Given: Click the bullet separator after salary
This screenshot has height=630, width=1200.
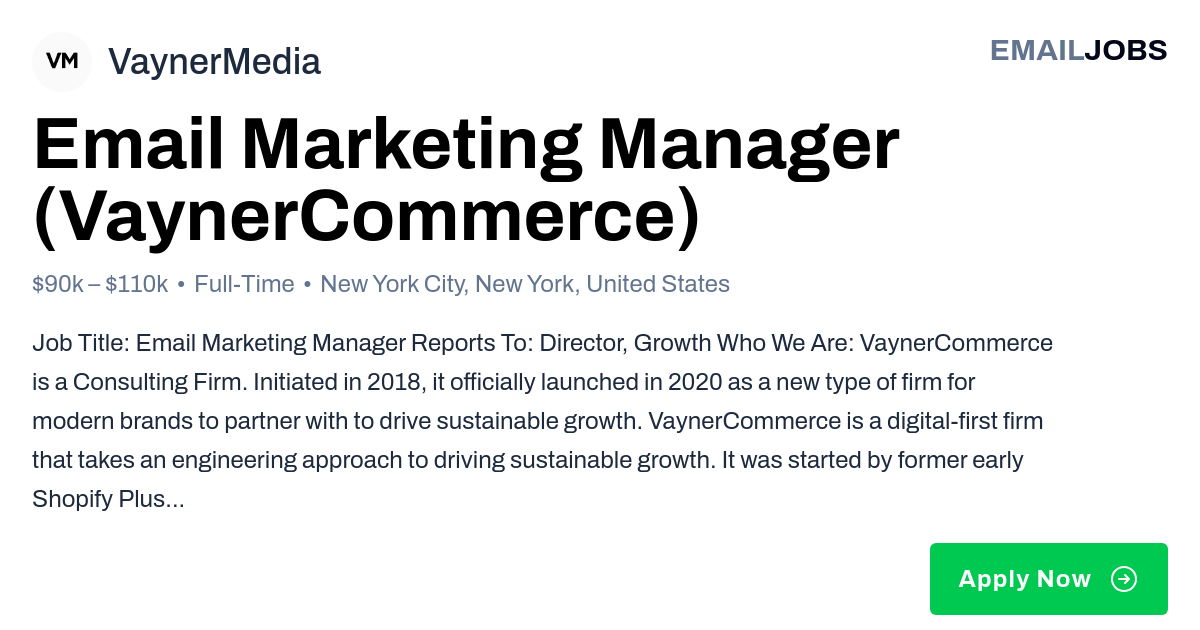Looking at the screenshot, I should coord(181,285).
